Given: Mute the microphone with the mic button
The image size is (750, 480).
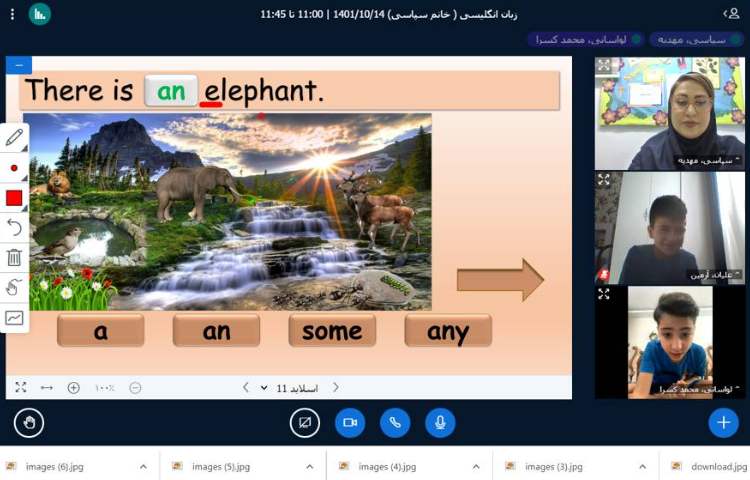Looking at the screenshot, I should 439,423.
